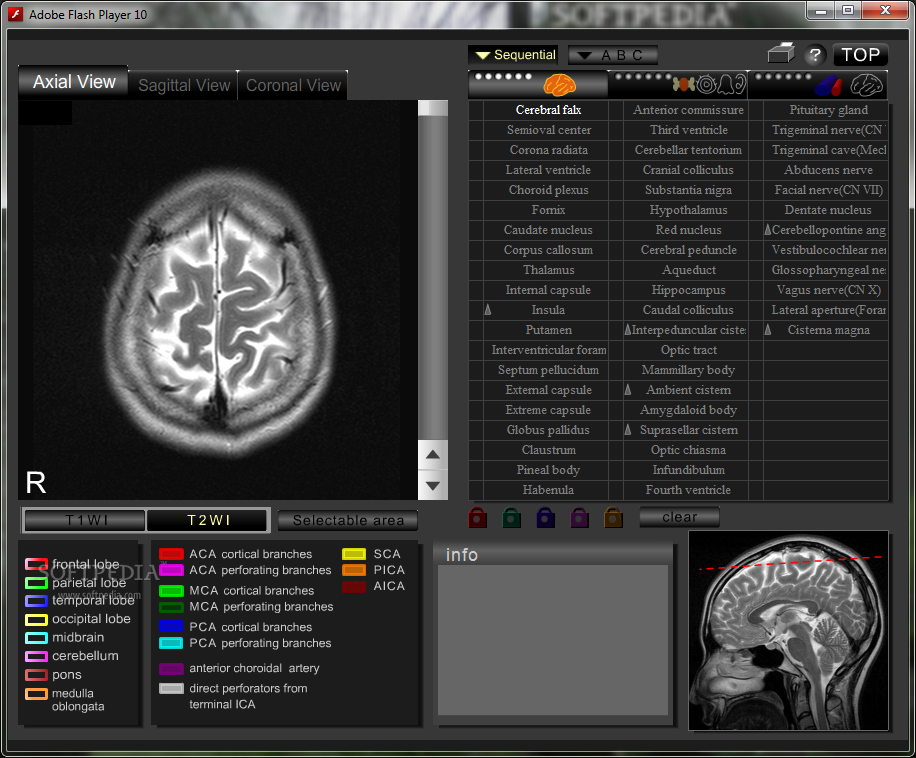Select Substantia nigra in the list

688,190
